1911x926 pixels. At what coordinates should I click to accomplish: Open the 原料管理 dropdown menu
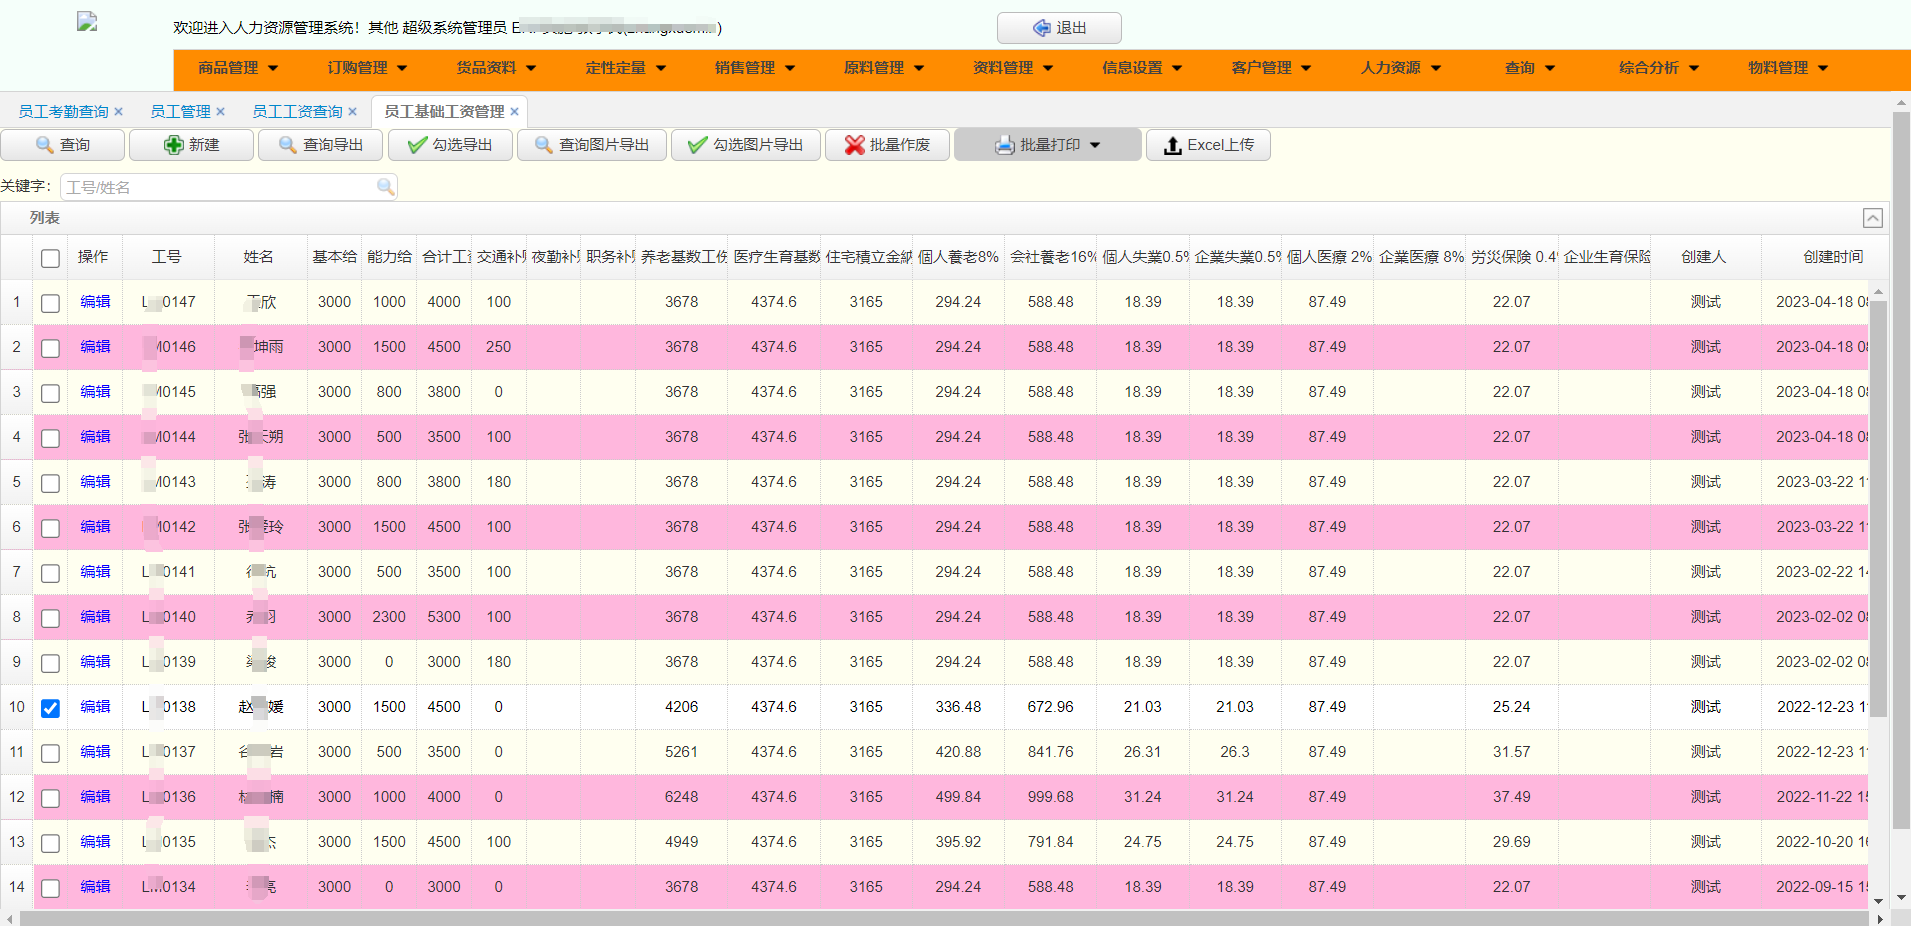(883, 68)
